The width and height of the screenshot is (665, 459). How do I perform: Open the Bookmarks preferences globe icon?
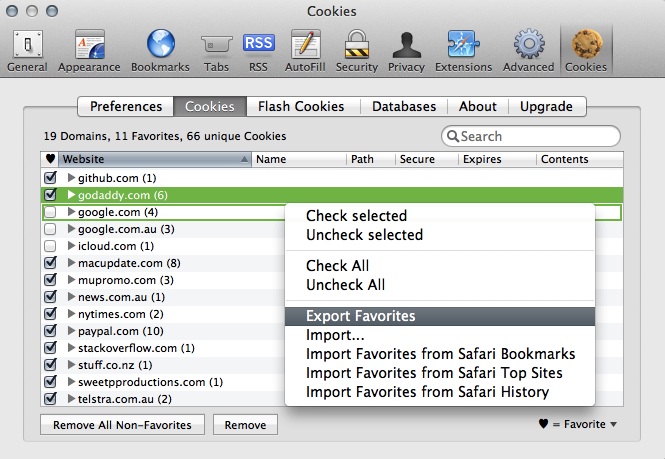161,43
